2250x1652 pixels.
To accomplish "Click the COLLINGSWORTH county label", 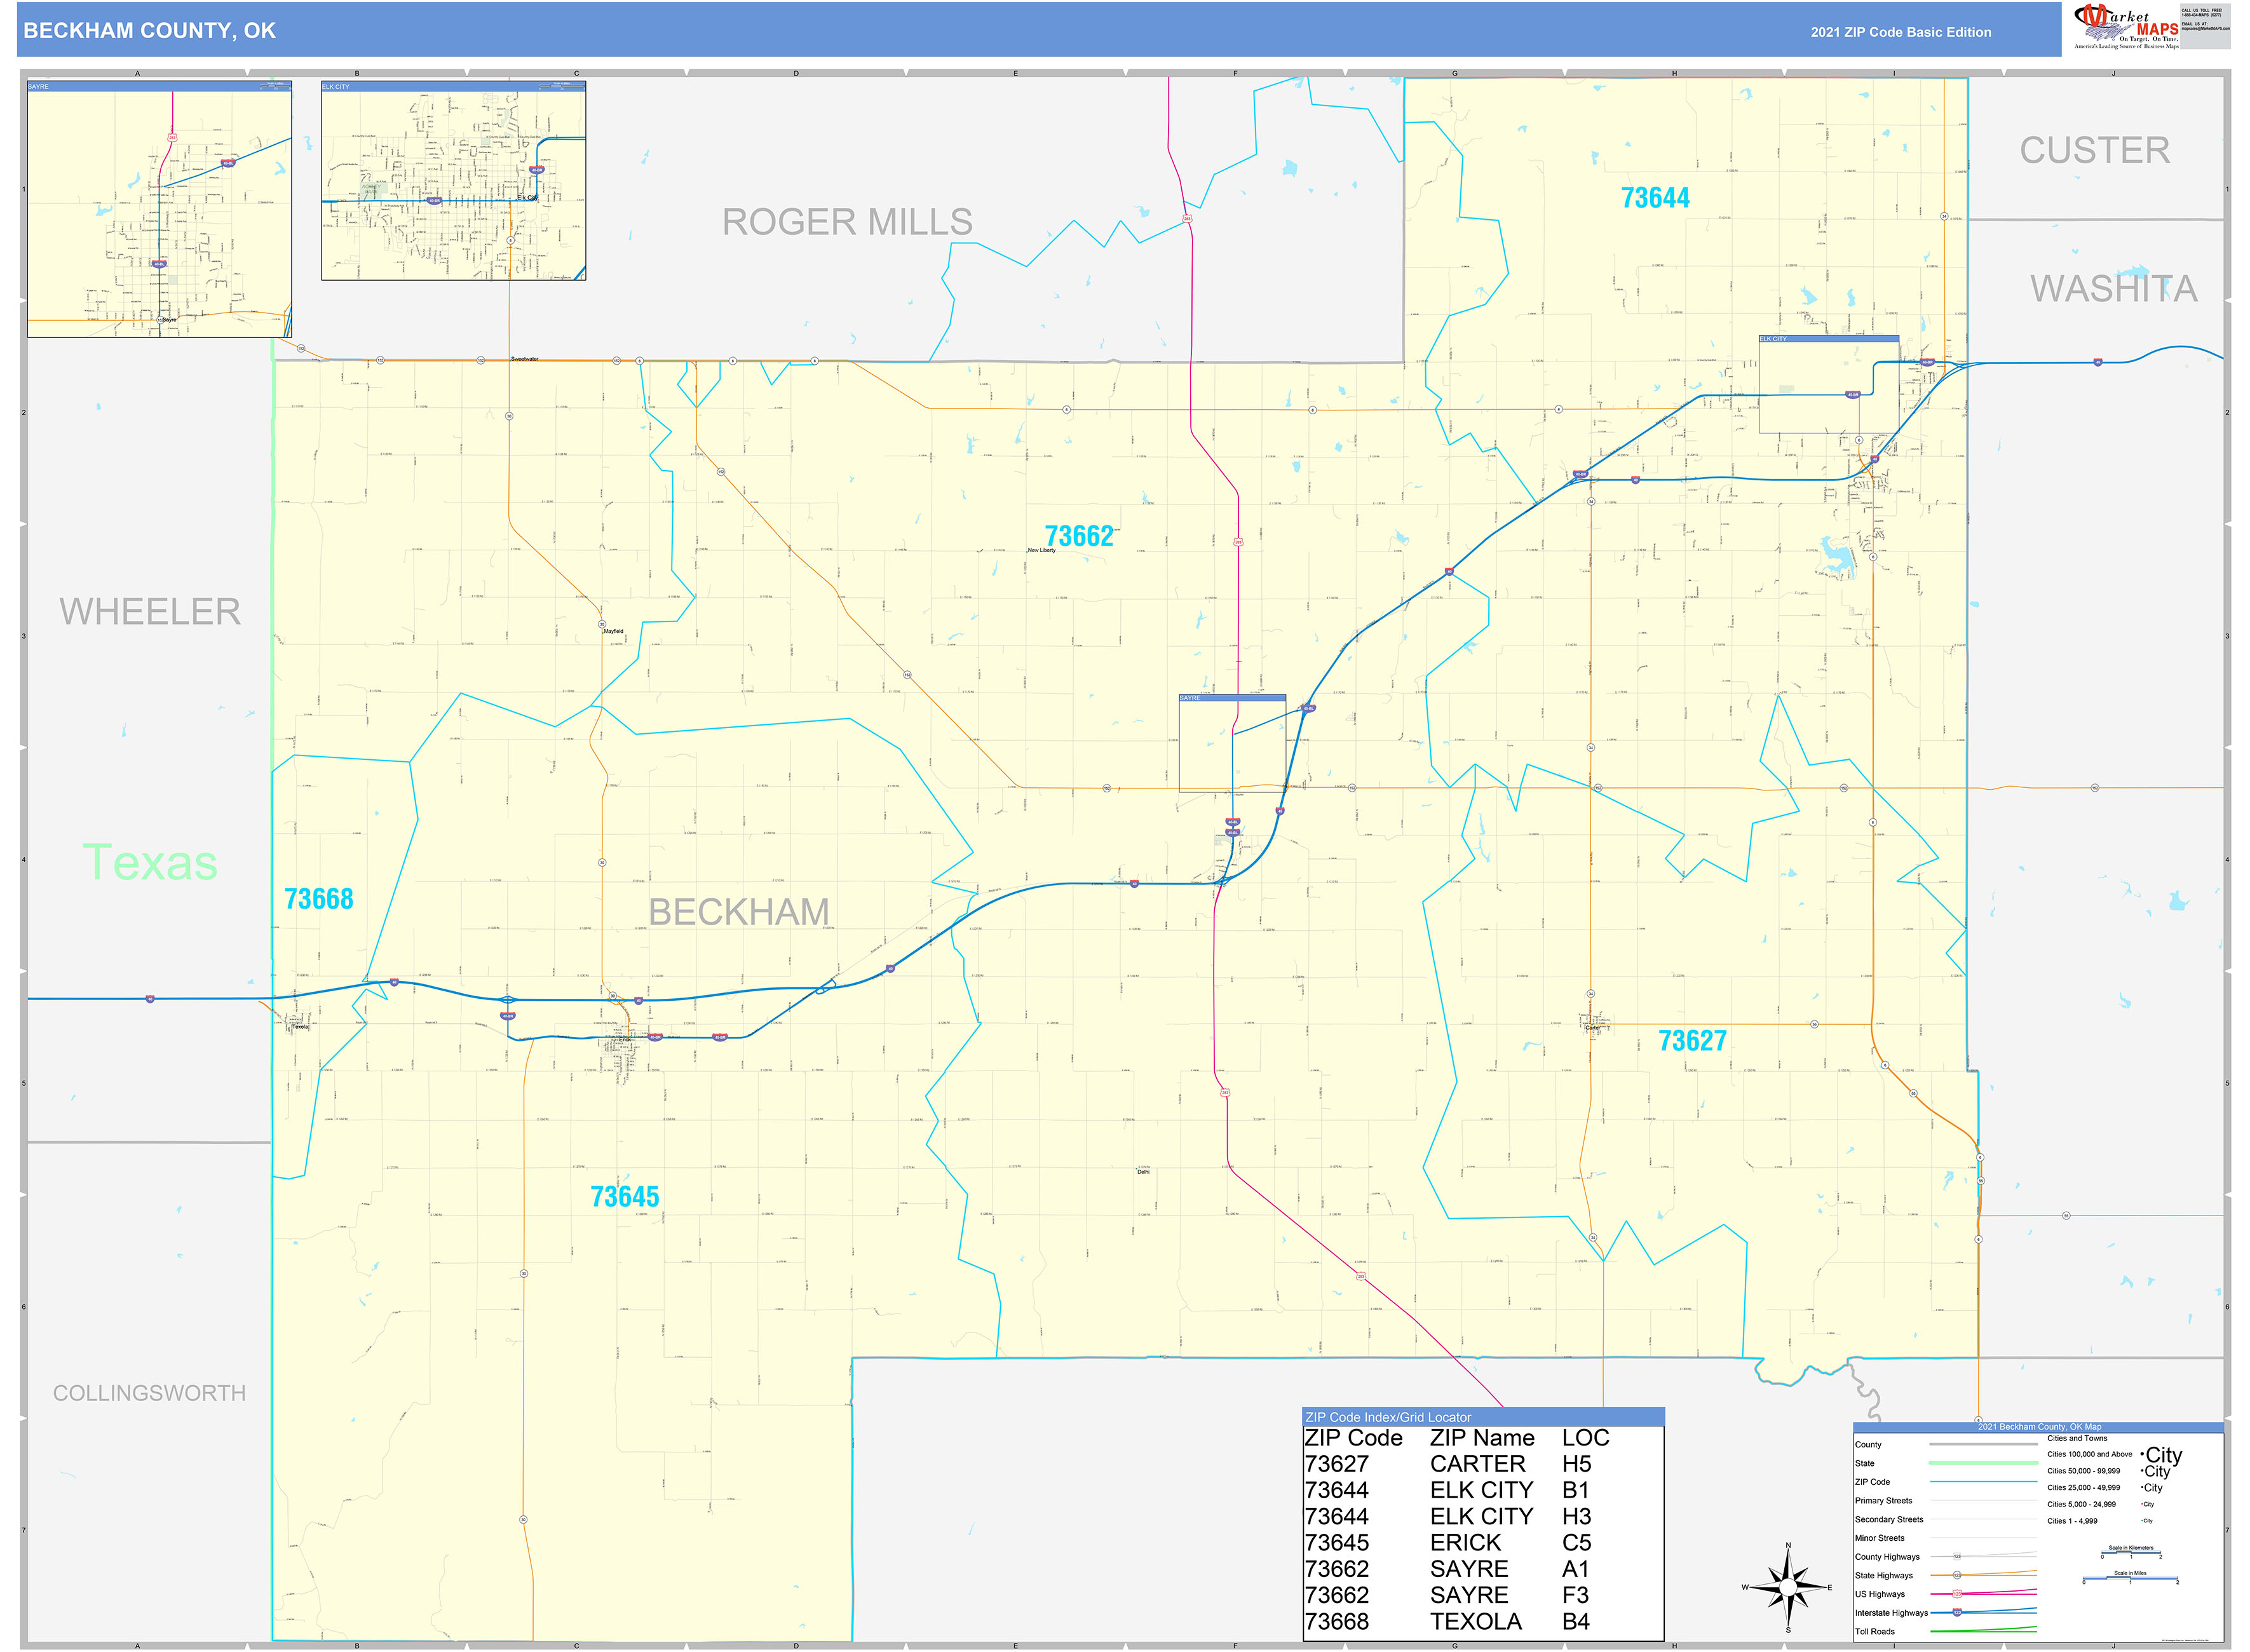I will (149, 1393).
